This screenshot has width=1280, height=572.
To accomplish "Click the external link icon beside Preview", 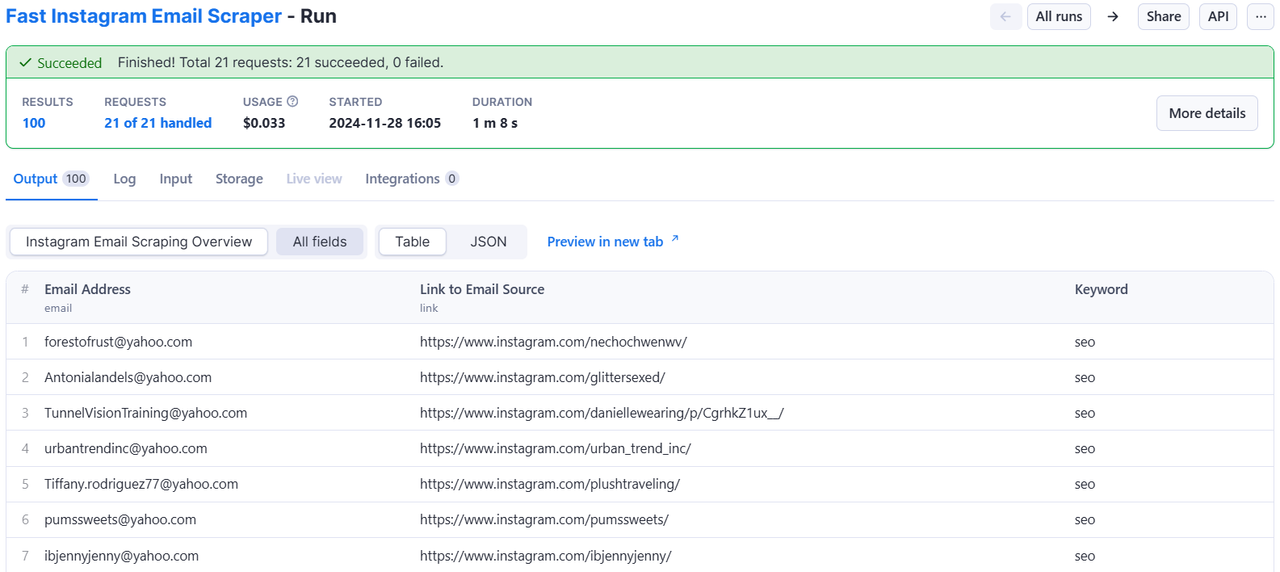I will (x=675, y=240).
